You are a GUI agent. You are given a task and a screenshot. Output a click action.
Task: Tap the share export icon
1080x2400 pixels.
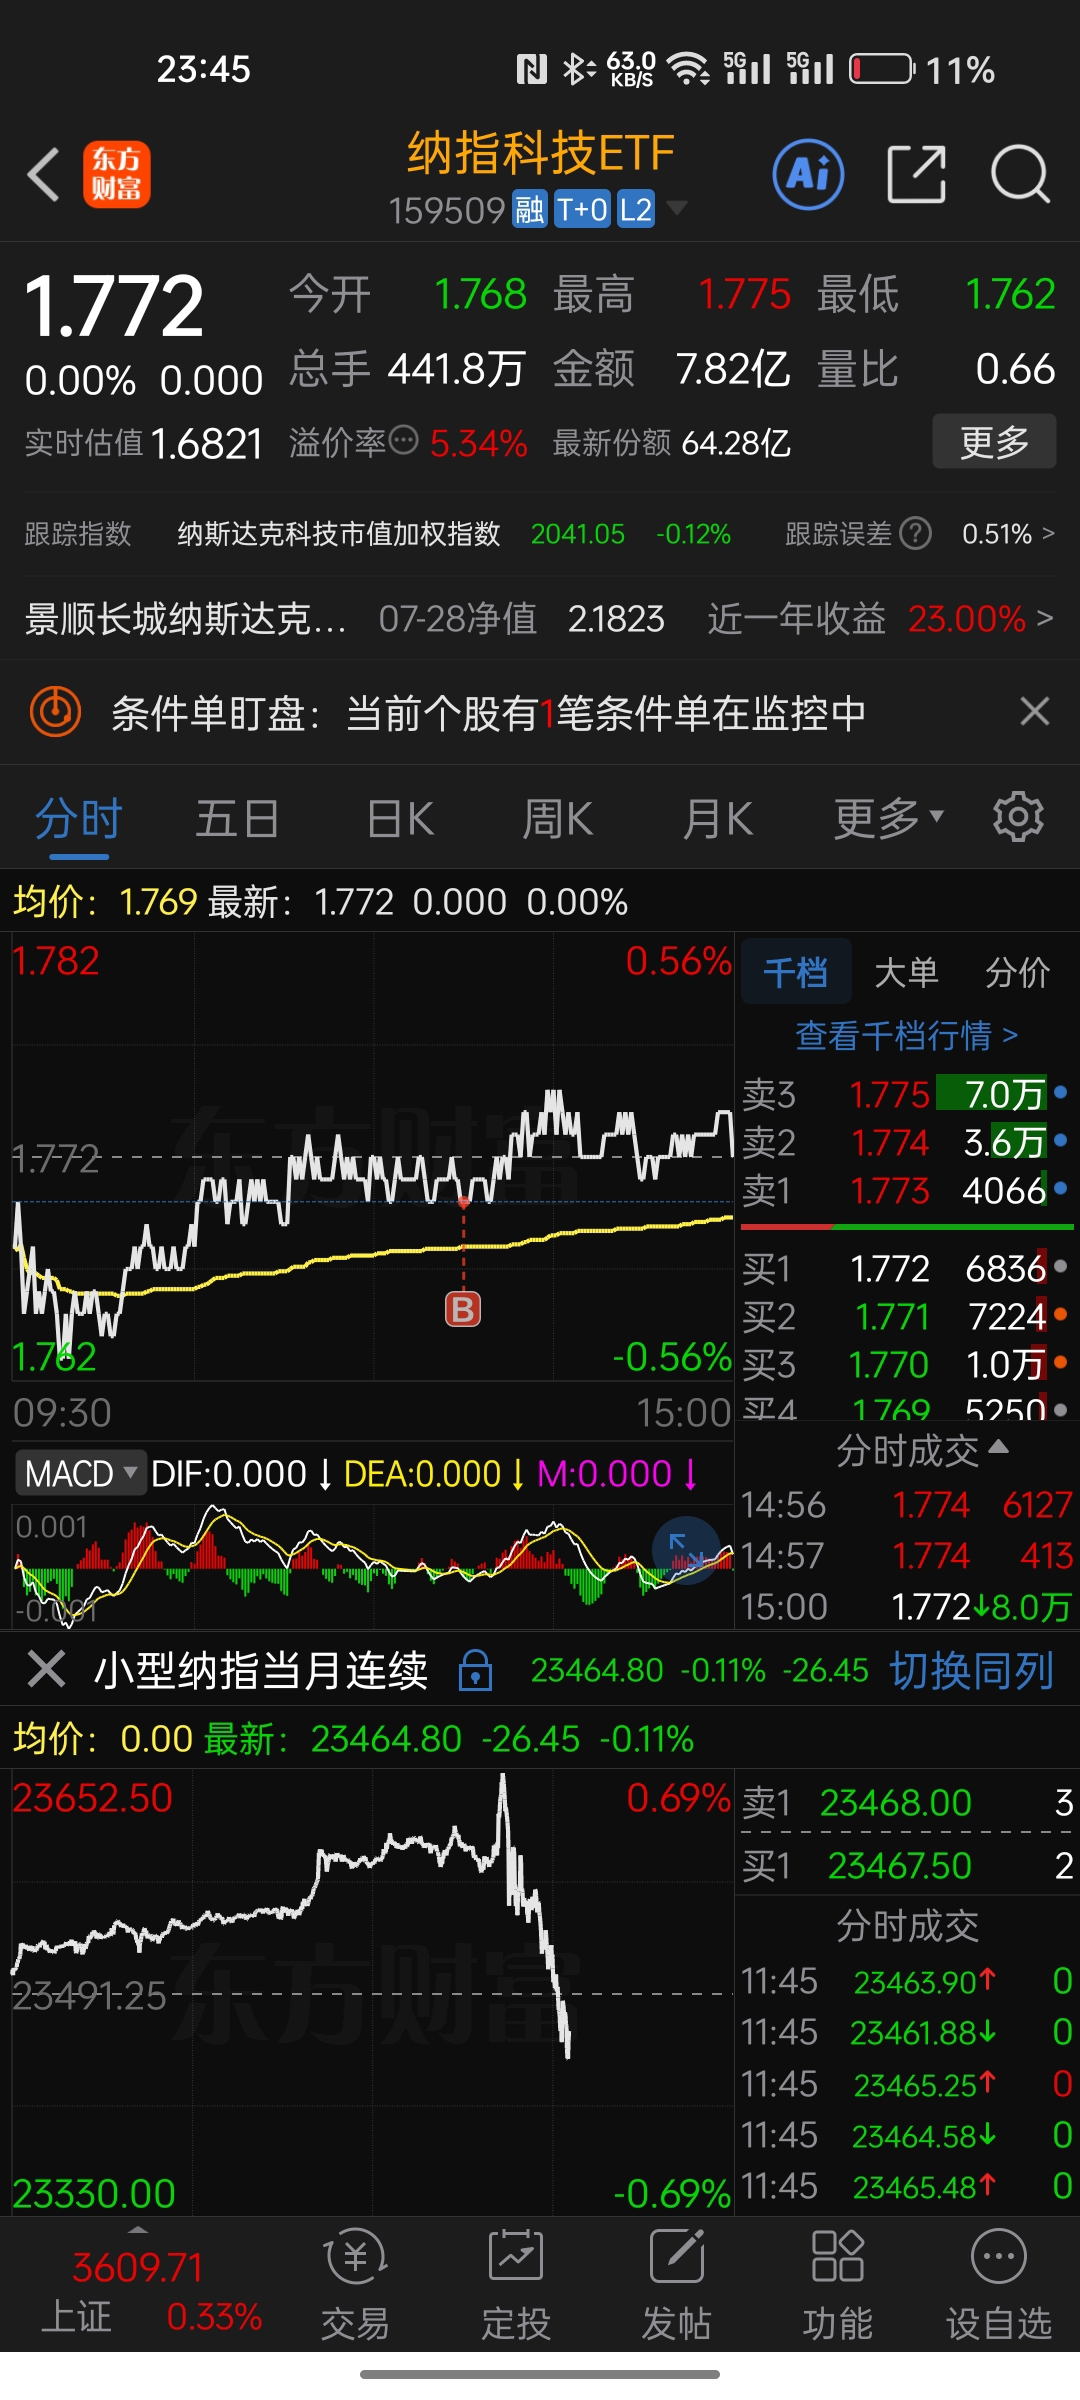tap(917, 174)
